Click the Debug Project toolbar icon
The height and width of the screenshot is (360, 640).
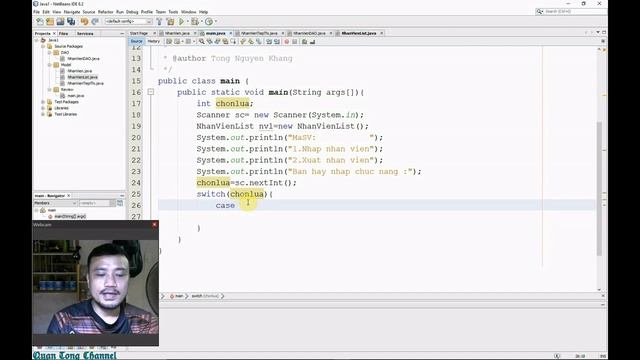point(194,22)
